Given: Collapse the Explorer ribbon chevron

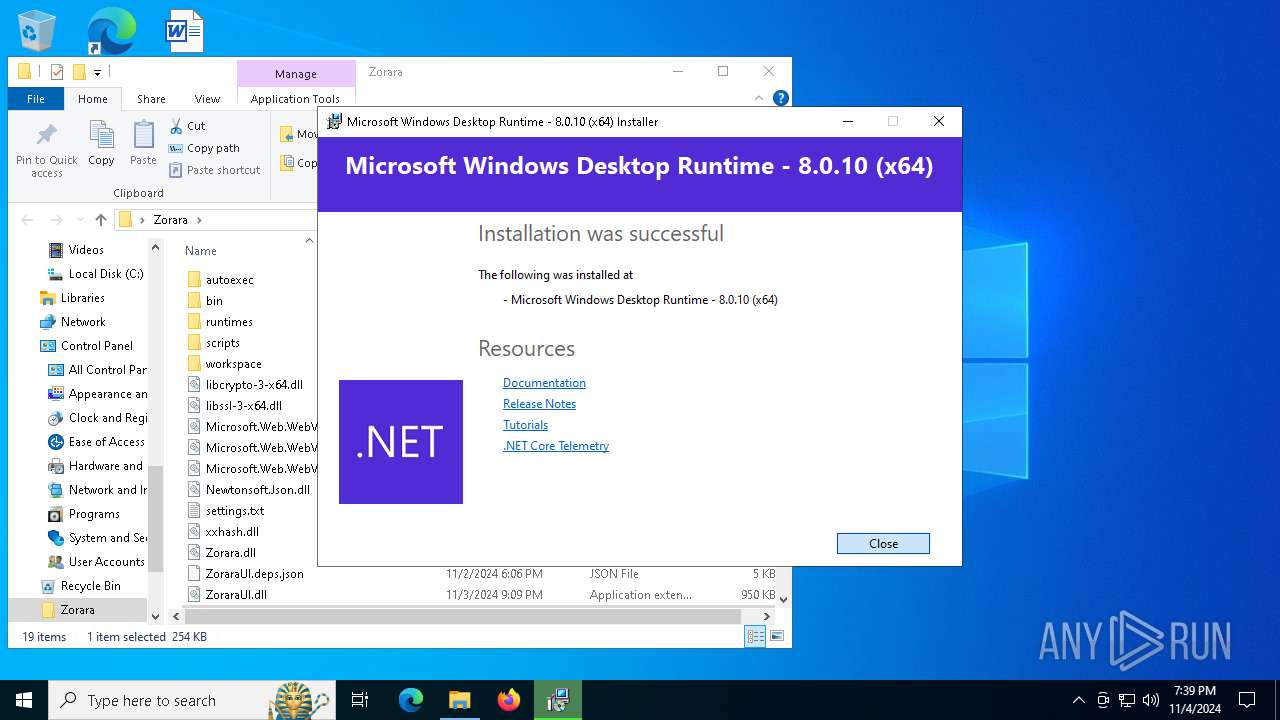Looking at the screenshot, I should click(x=760, y=98).
